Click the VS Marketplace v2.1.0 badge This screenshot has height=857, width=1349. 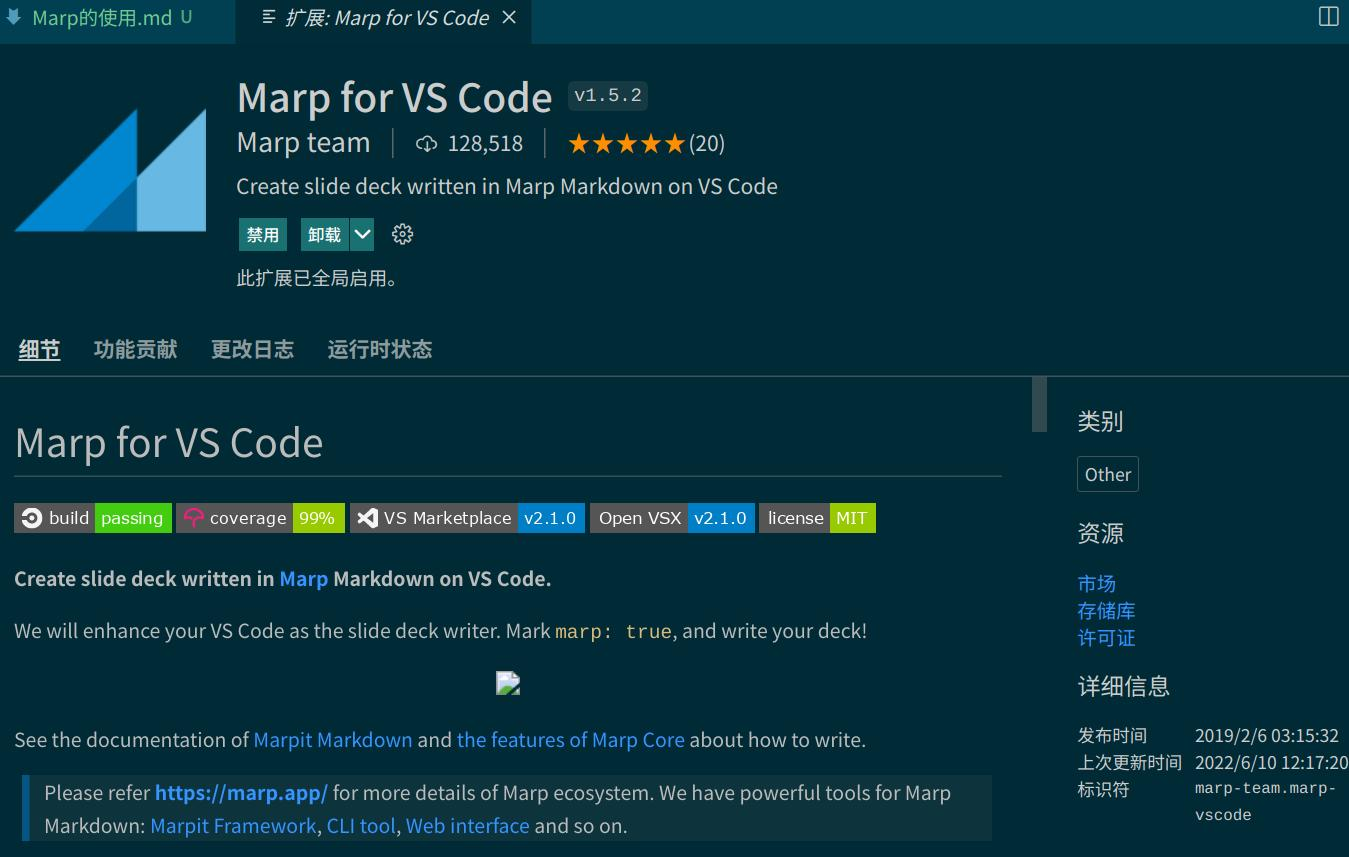tap(467, 518)
